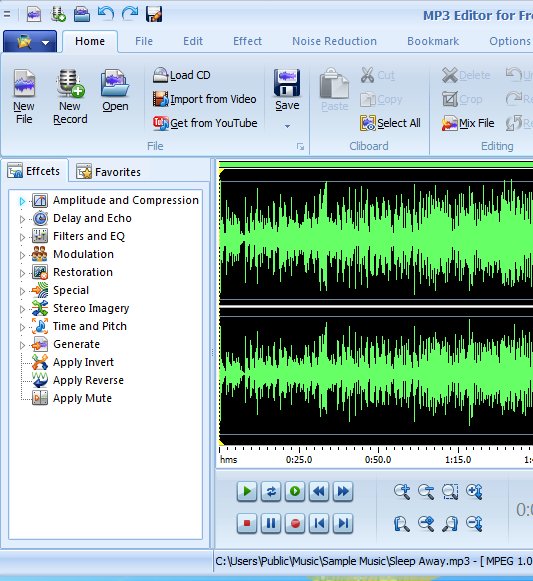
Task: Click vertical zoom in icon
Action: (474, 492)
